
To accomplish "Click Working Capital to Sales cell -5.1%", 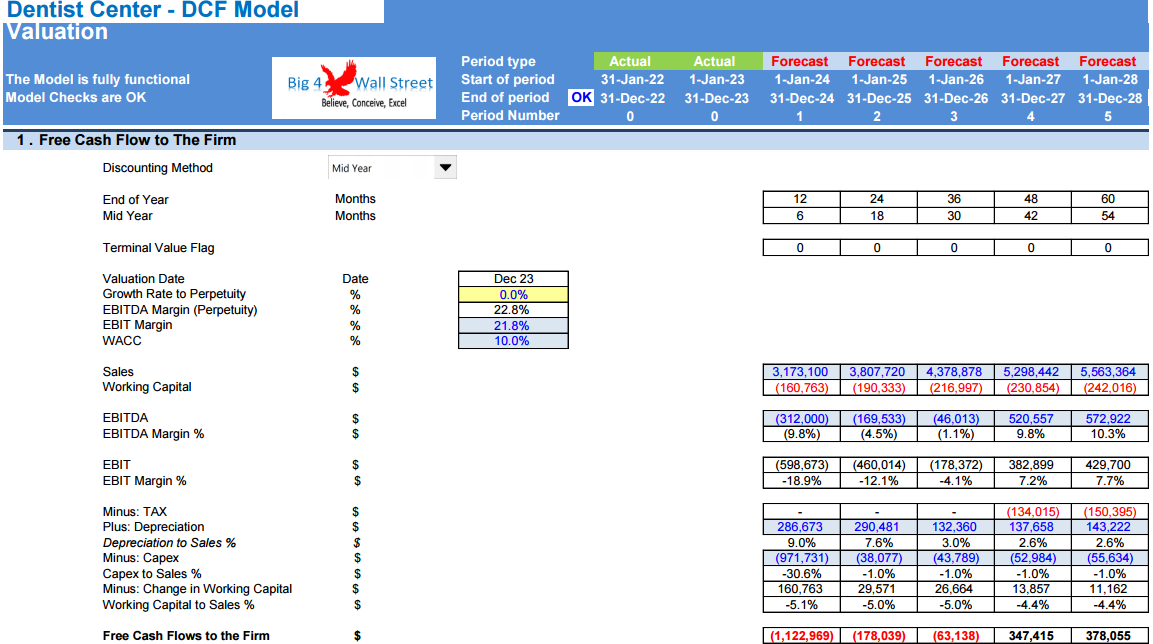I will [x=801, y=605].
